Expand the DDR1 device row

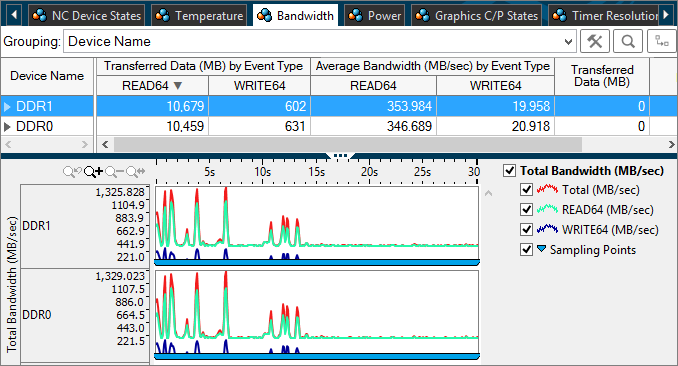7,106
